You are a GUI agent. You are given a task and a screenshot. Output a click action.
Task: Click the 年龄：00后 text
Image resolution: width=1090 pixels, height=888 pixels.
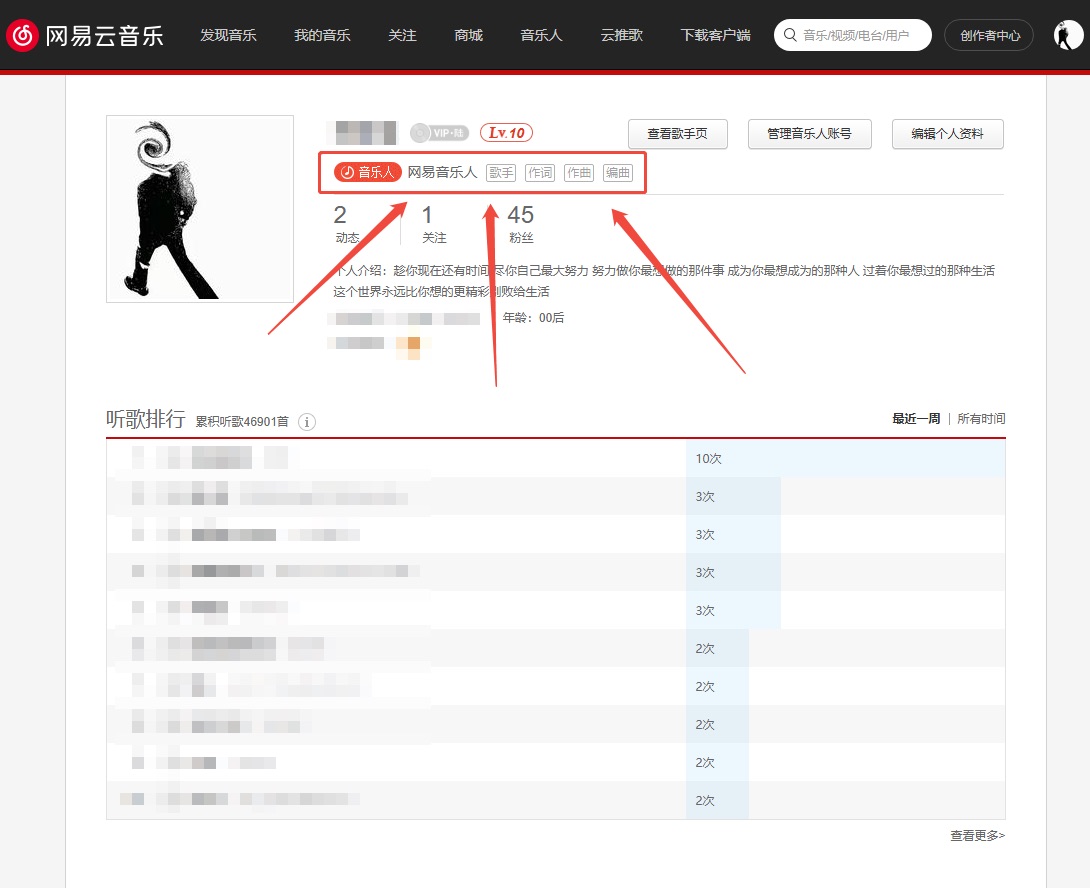click(533, 318)
